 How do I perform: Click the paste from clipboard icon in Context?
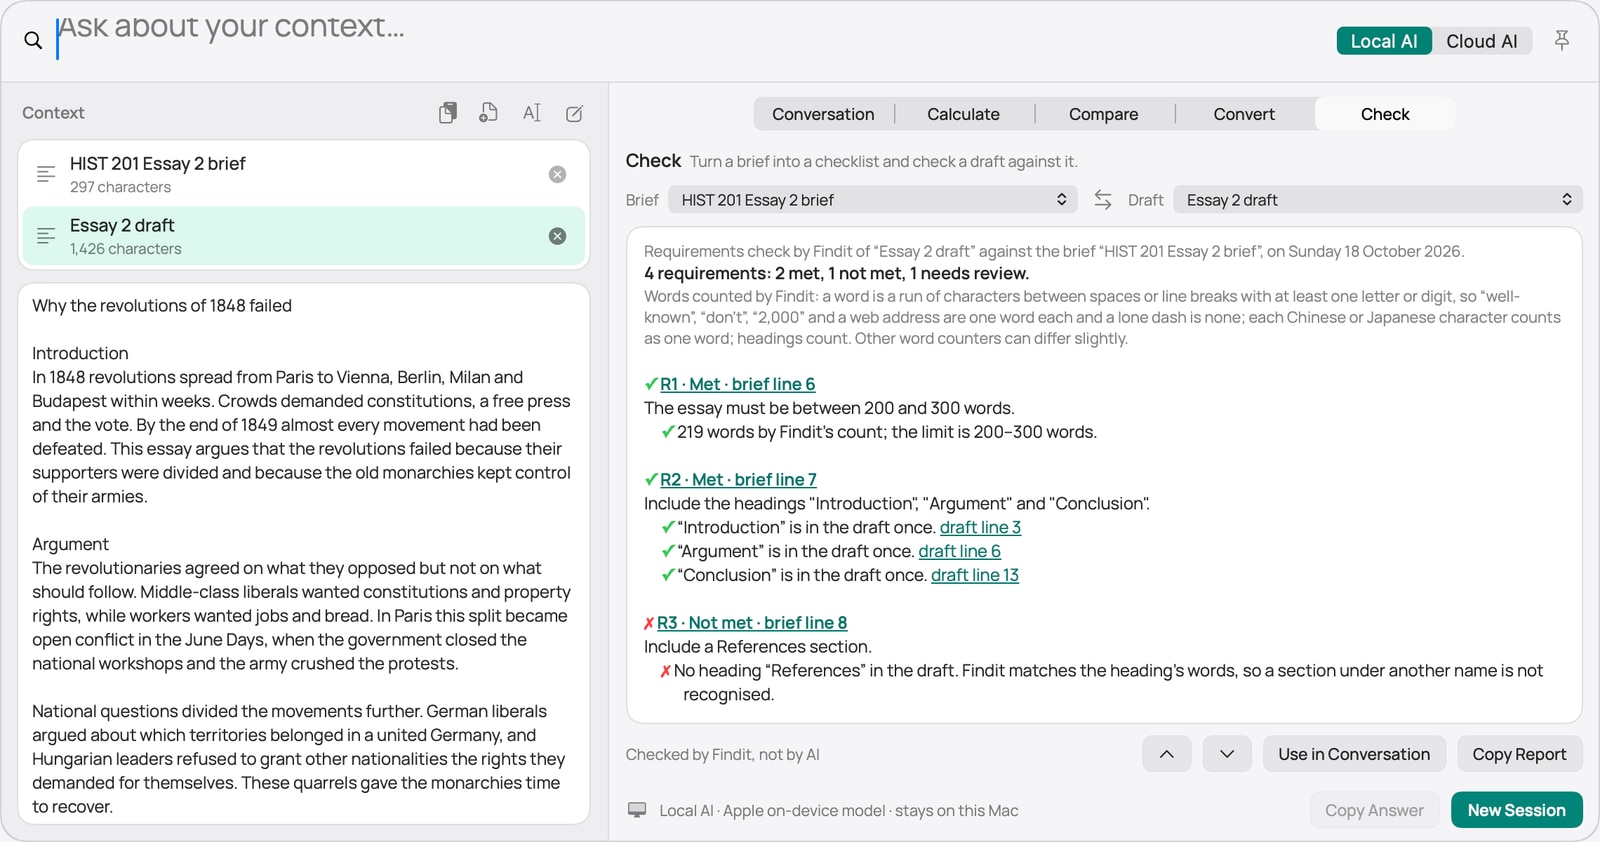coord(448,113)
